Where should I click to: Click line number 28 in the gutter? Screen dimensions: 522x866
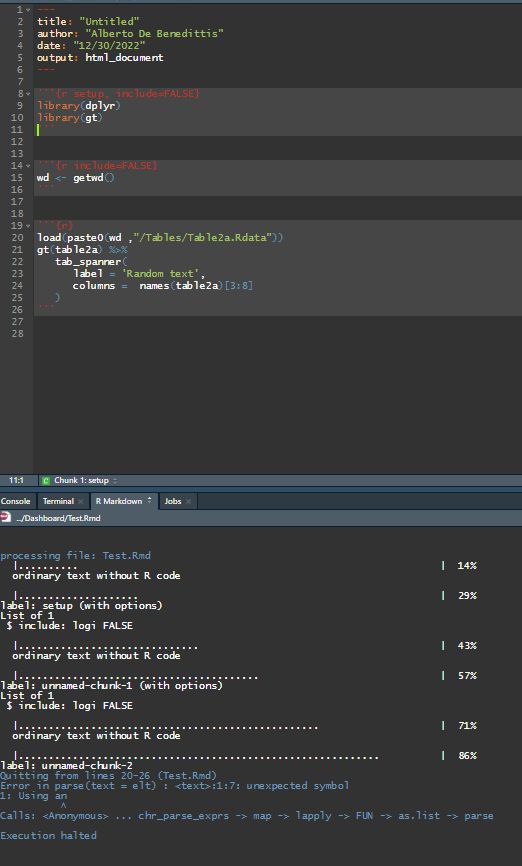[18, 334]
